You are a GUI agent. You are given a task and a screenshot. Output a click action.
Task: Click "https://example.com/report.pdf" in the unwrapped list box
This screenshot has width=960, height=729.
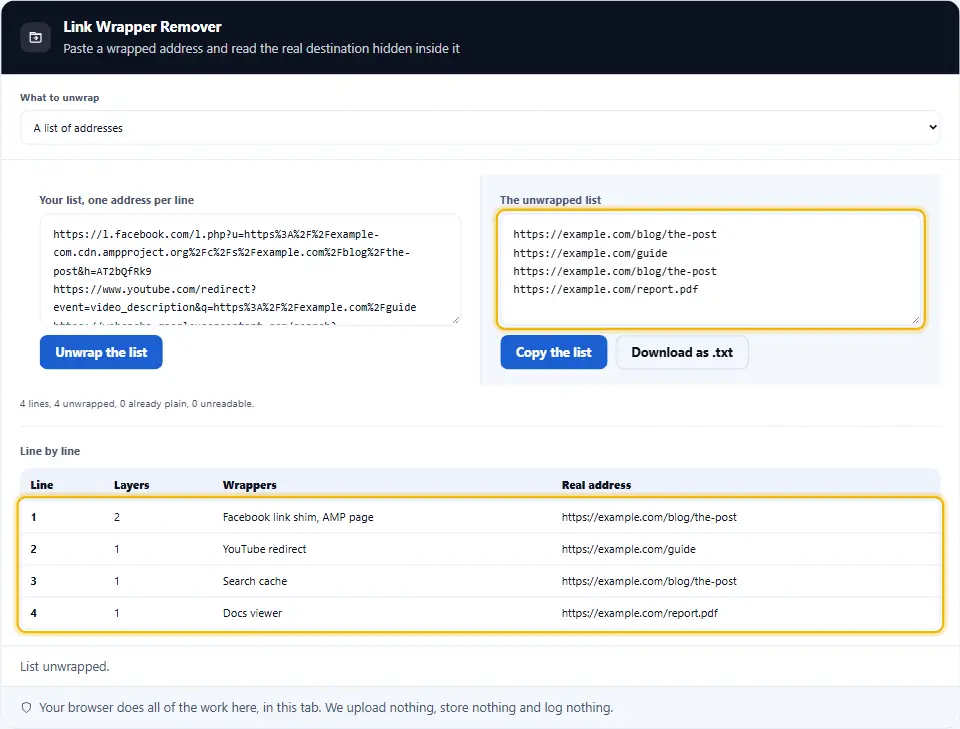[x=606, y=290]
